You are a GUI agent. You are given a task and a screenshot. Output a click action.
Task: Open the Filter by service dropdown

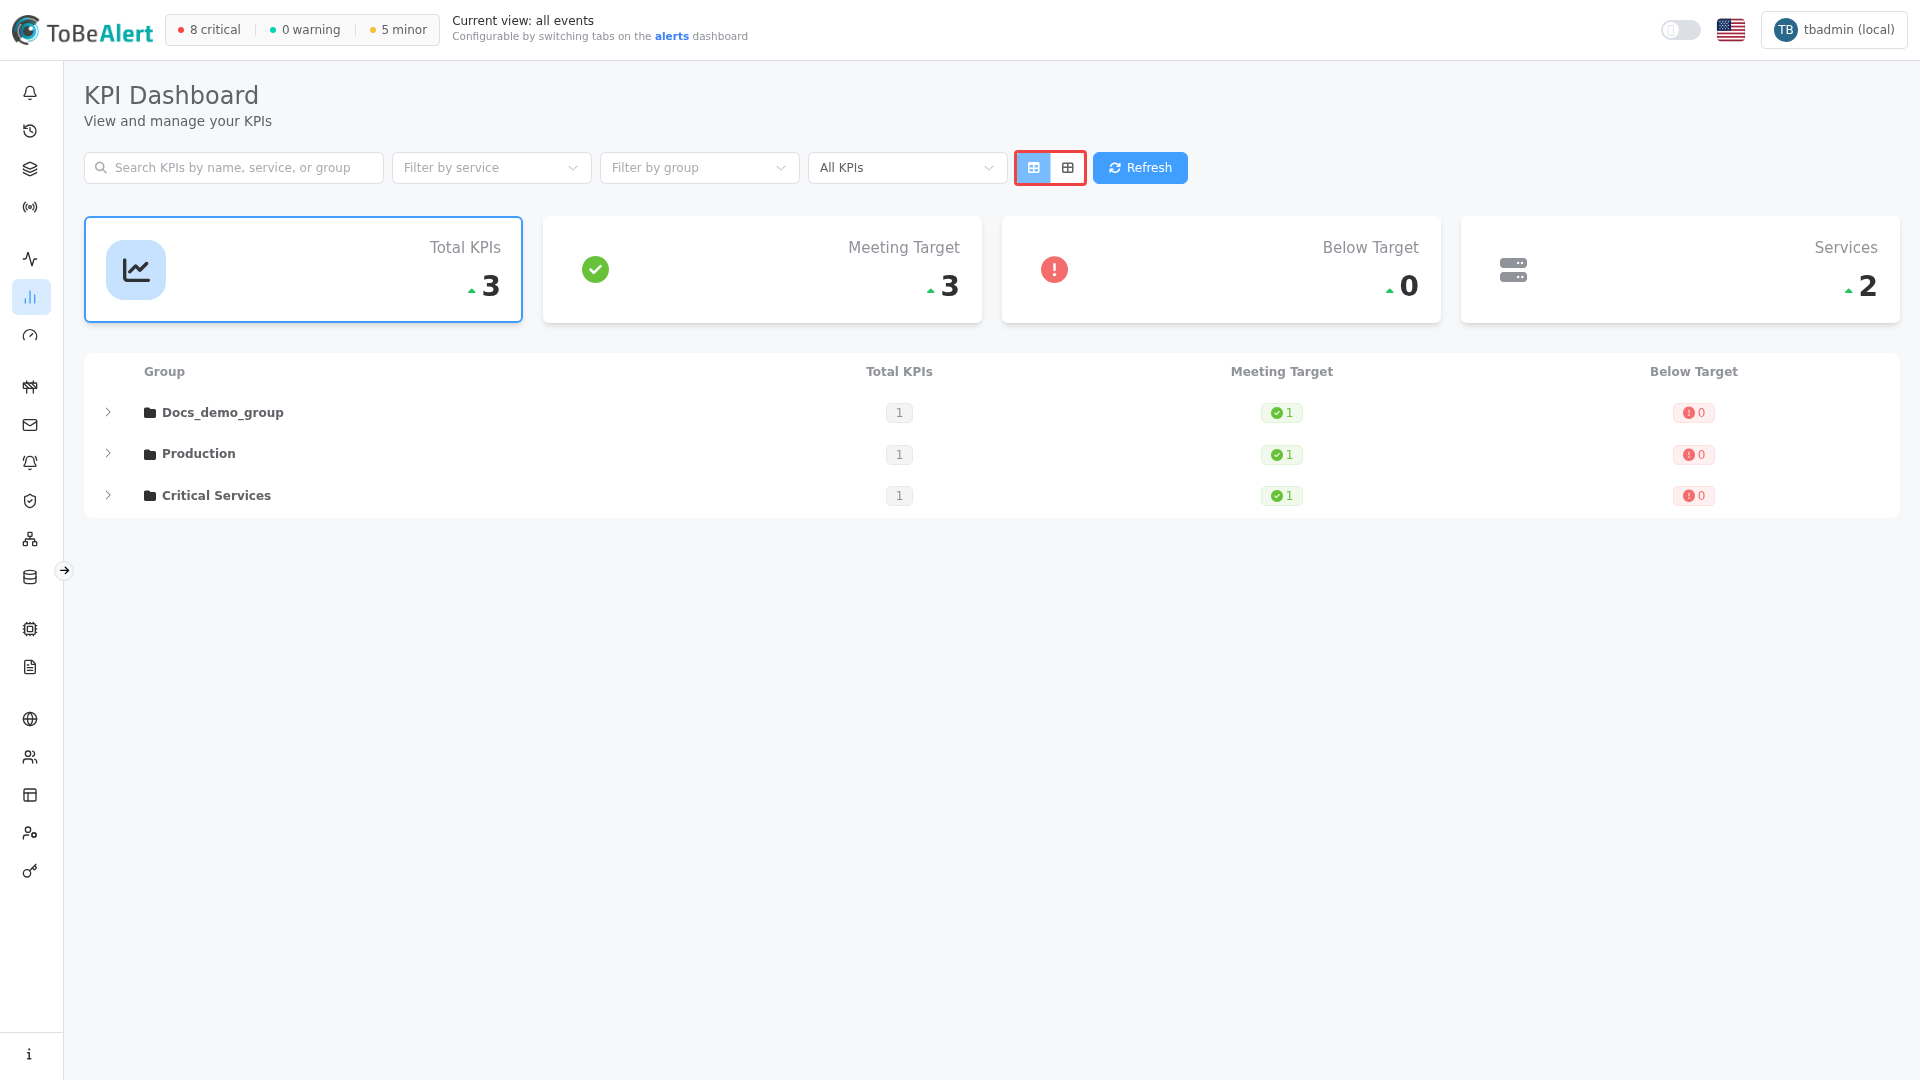pyautogui.click(x=492, y=168)
